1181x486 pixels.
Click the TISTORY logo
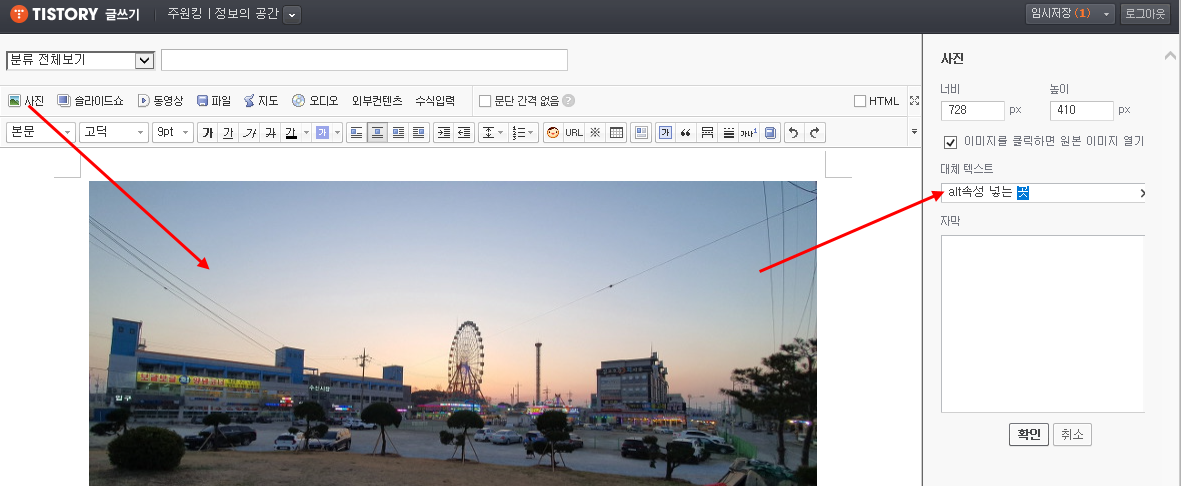tap(53, 14)
